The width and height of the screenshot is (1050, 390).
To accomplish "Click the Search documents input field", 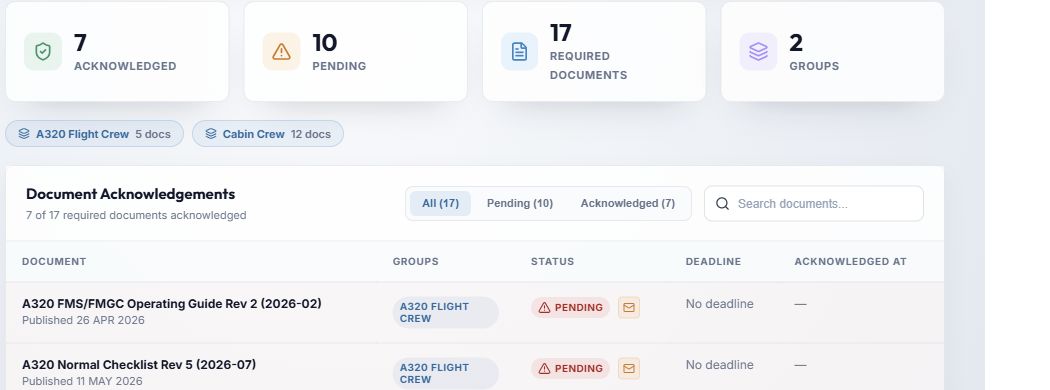I will [x=814, y=204].
